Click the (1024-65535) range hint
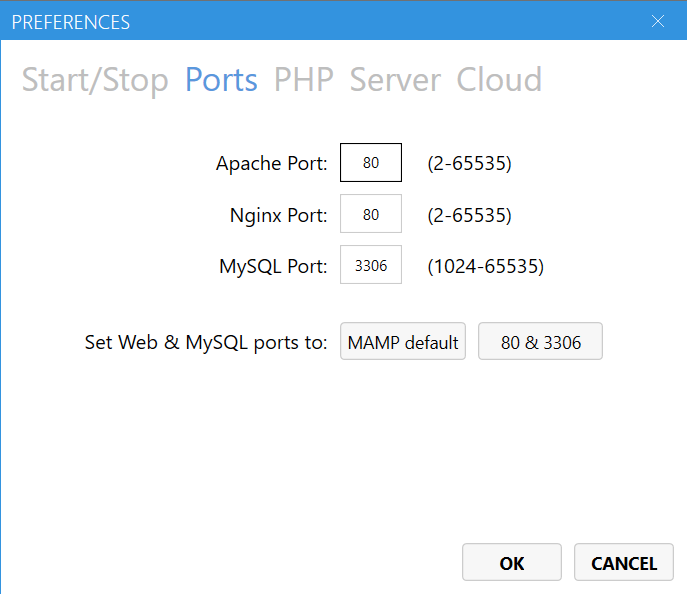 tap(485, 267)
